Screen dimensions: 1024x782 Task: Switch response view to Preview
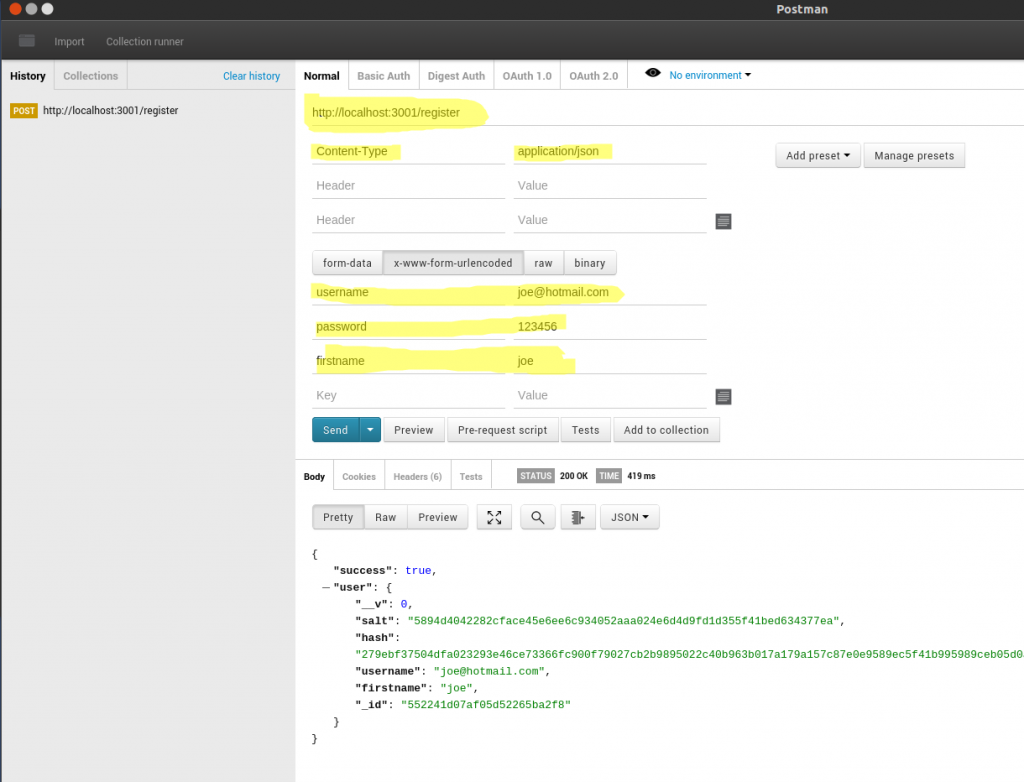click(438, 517)
